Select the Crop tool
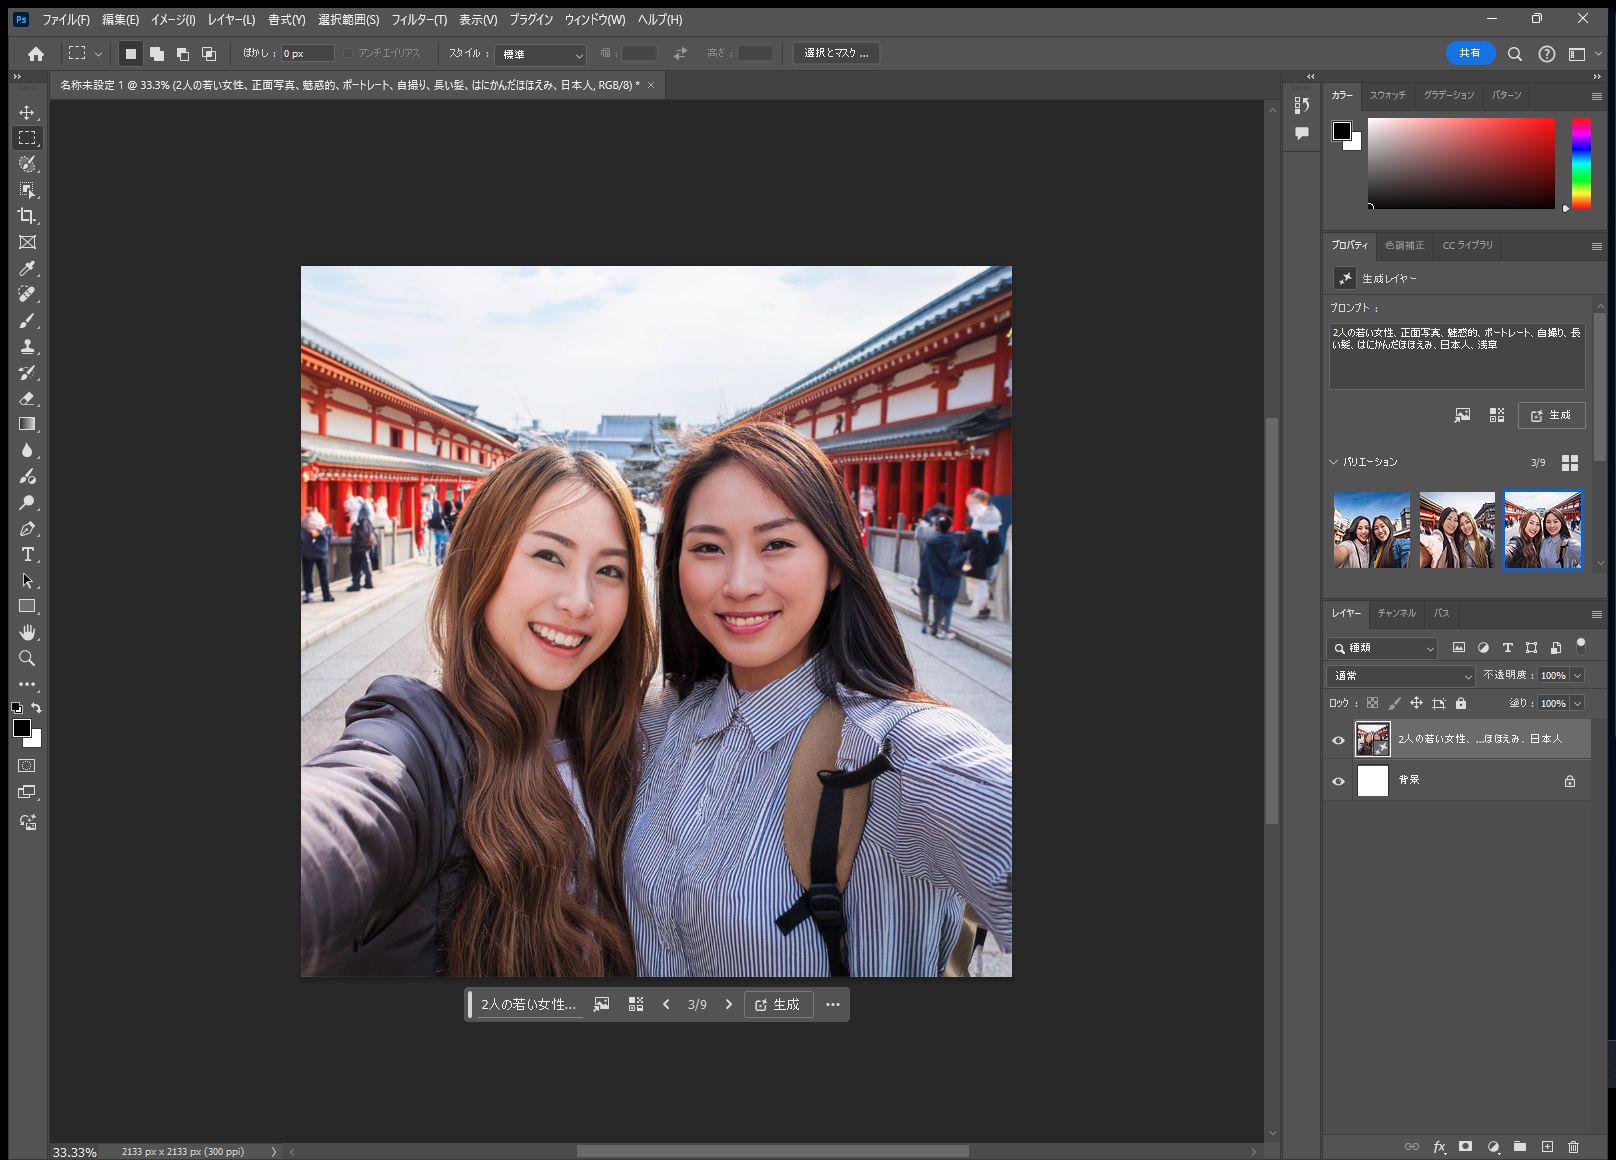The width and height of the screenshot is (1616, 1160). (27, 216)
